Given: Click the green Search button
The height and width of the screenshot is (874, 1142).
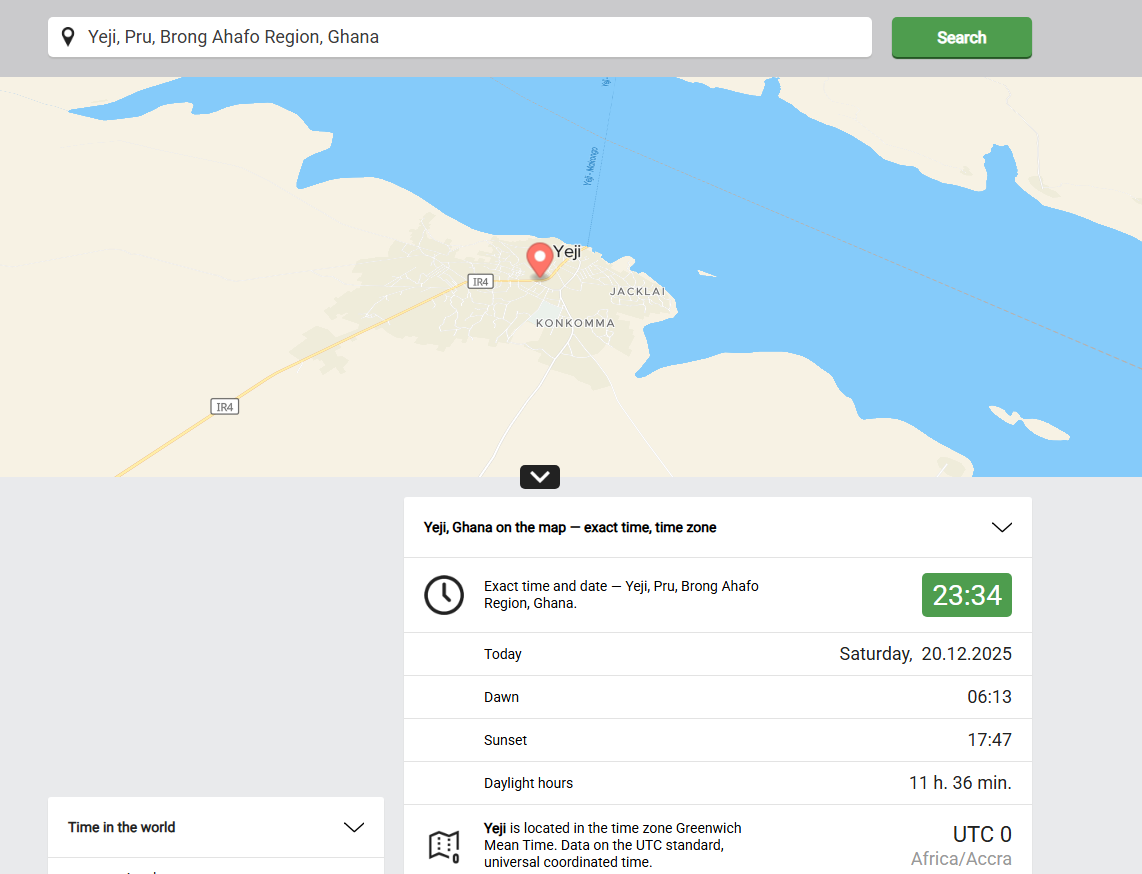Looking at the screenshot, I should pyautogui.click(x=961, y=37).
